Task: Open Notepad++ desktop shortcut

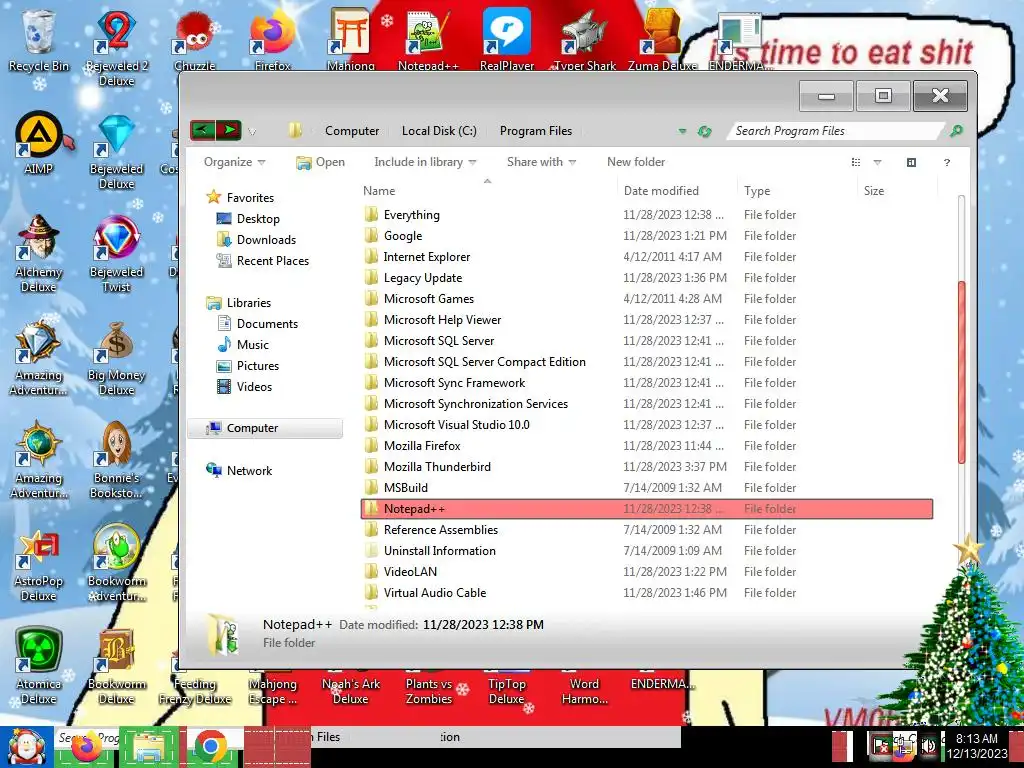Action: click(428, 40)
